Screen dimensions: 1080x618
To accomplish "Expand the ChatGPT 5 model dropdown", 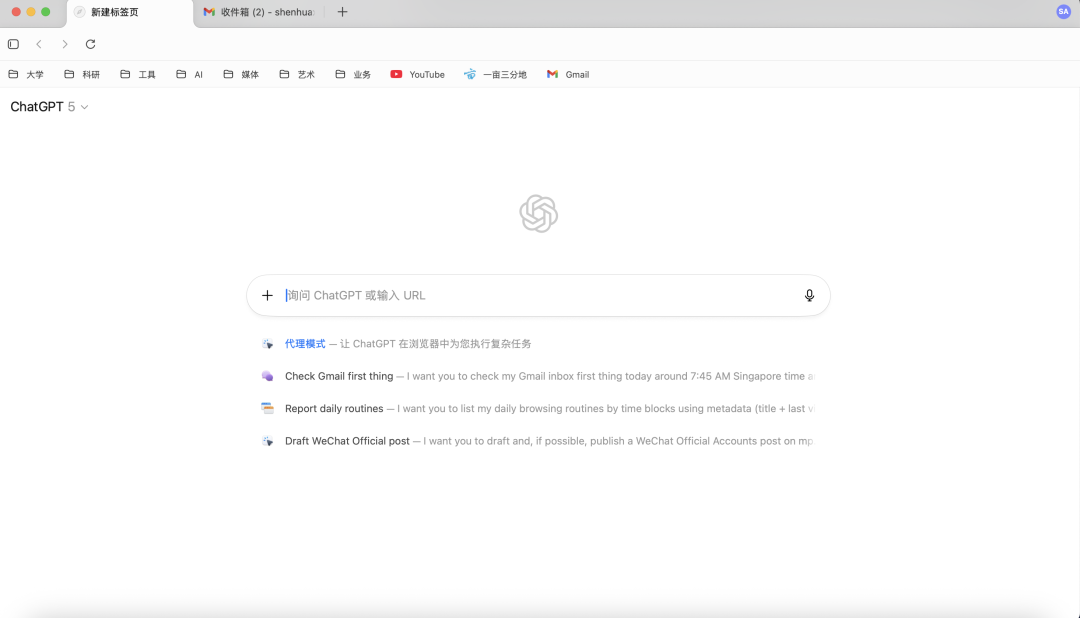I will click(50, 107).
